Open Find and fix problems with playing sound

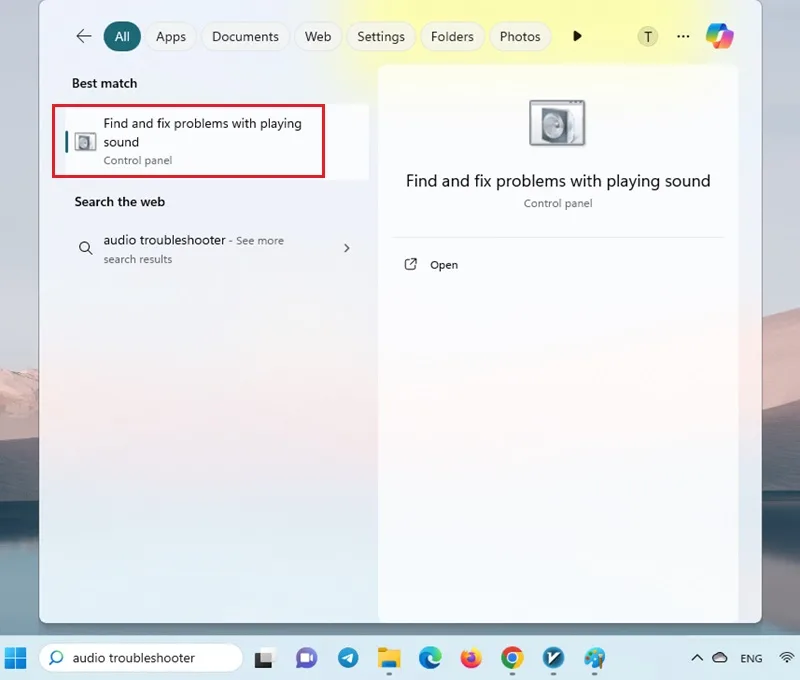click(189, 141)
